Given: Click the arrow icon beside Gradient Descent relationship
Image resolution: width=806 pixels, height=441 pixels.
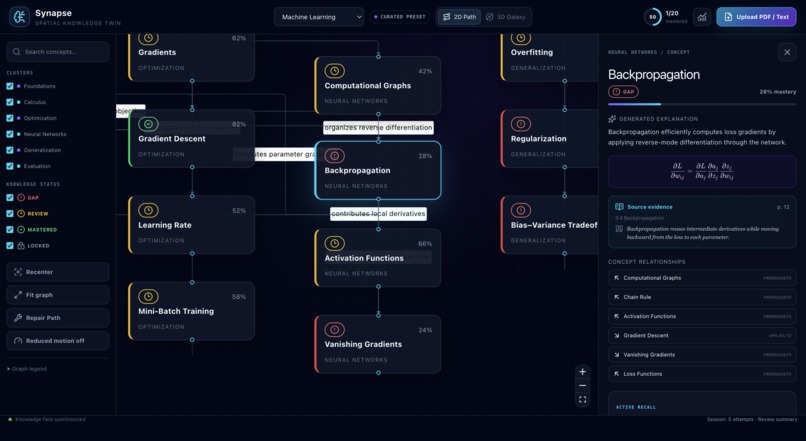Looking at the screenshot, I should 616,336.
